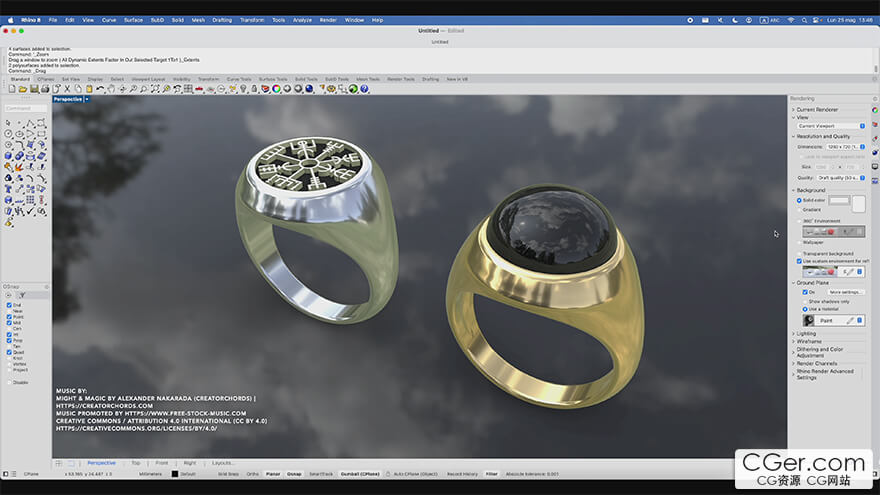Select the Solid color background radio button
Image resolution: width=880 pixels, height=495 pixels.
[799, 200]
